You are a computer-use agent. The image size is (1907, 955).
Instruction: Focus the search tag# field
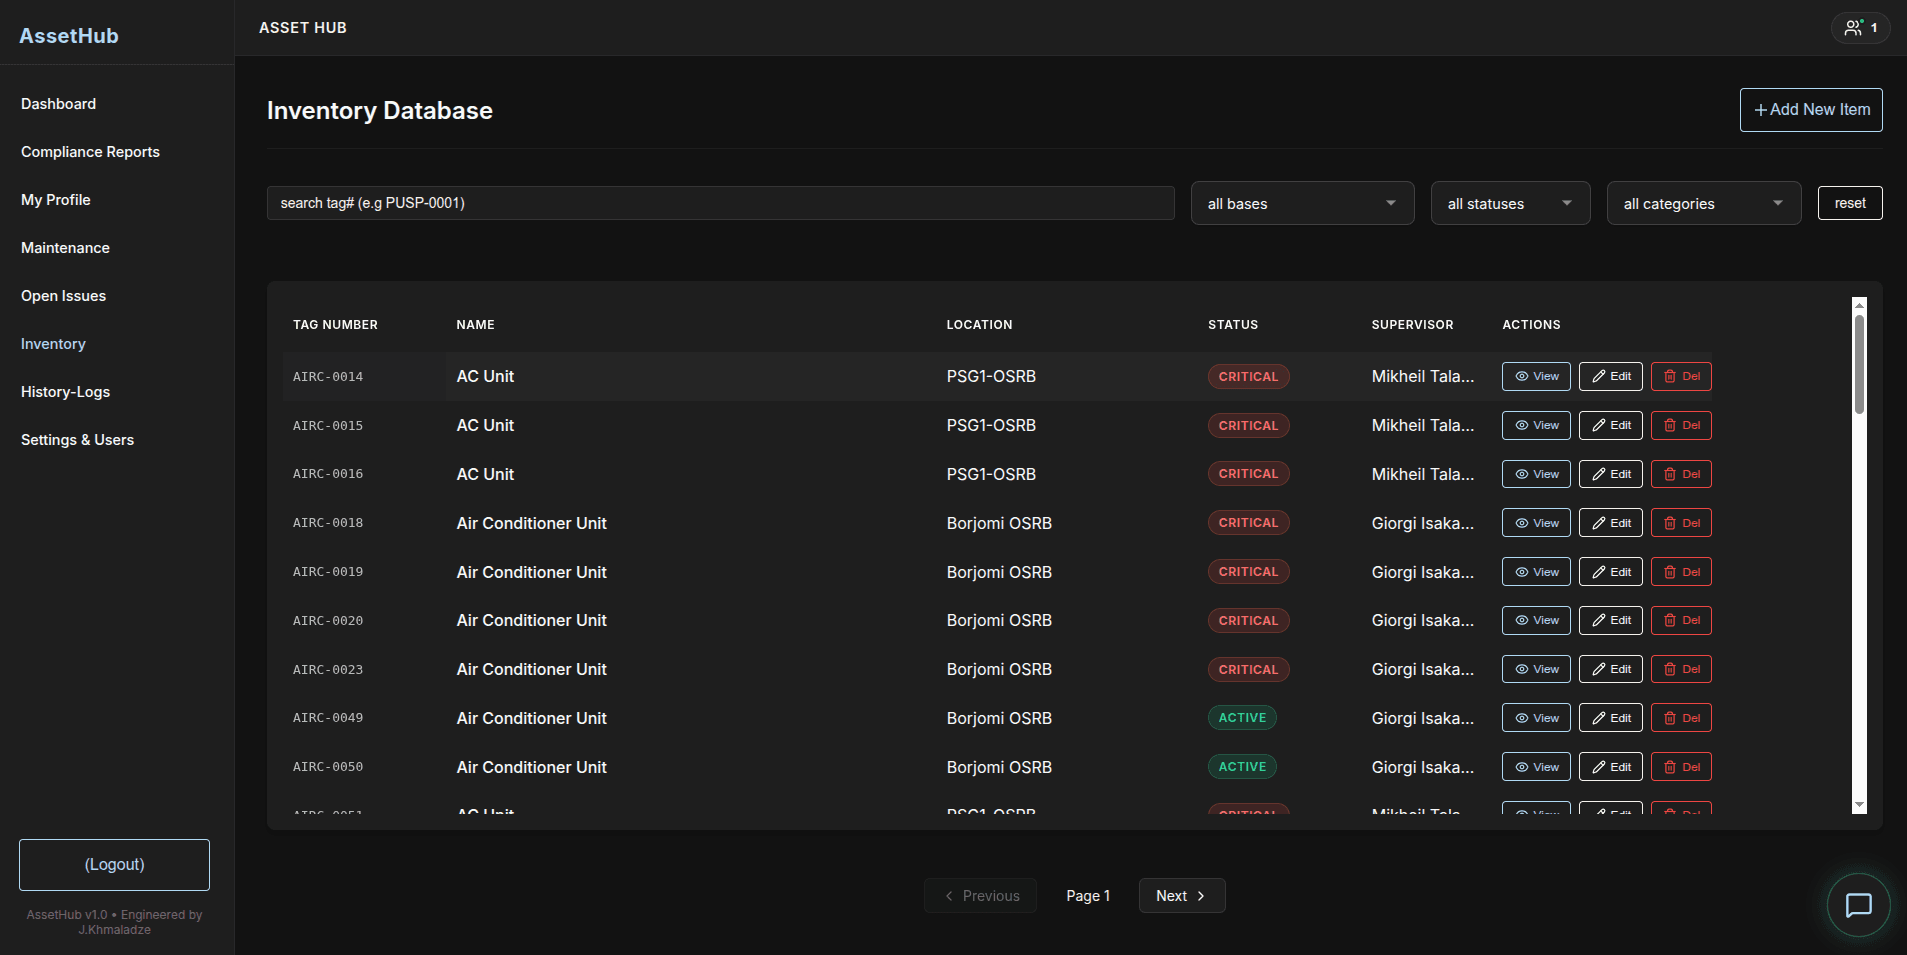click(720, 203)
